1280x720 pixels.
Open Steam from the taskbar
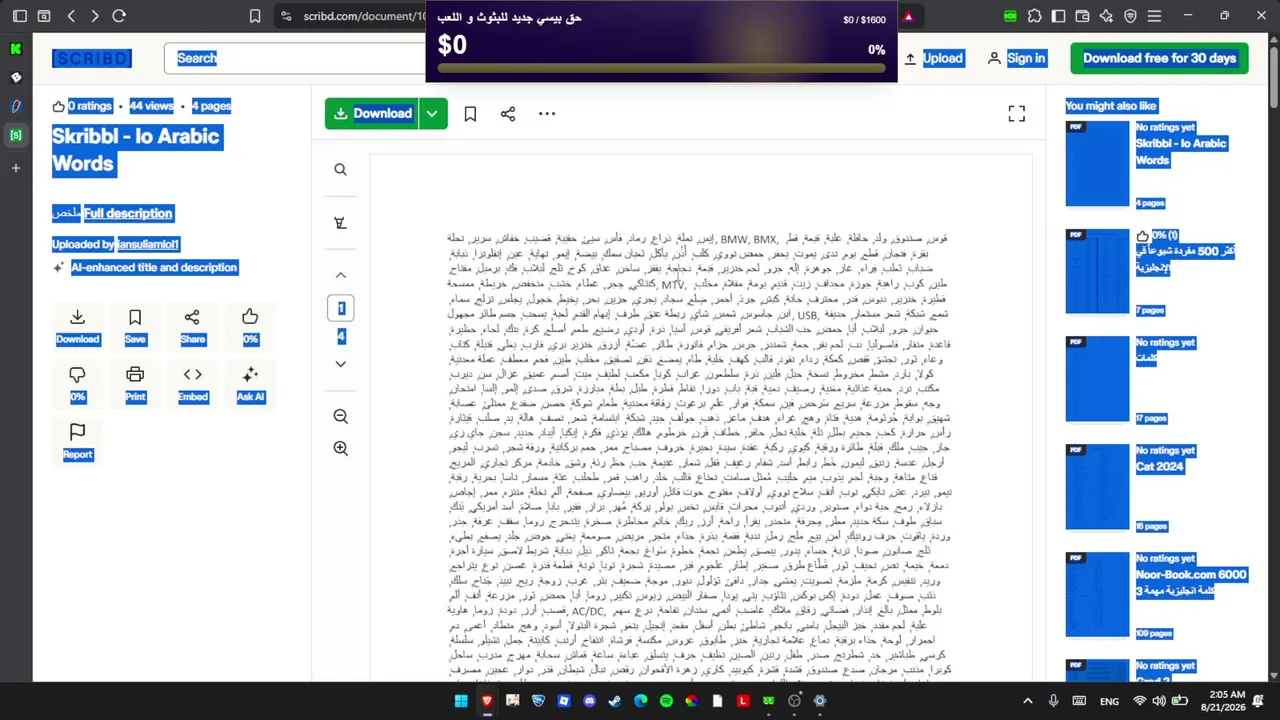(x=615, y=701)
